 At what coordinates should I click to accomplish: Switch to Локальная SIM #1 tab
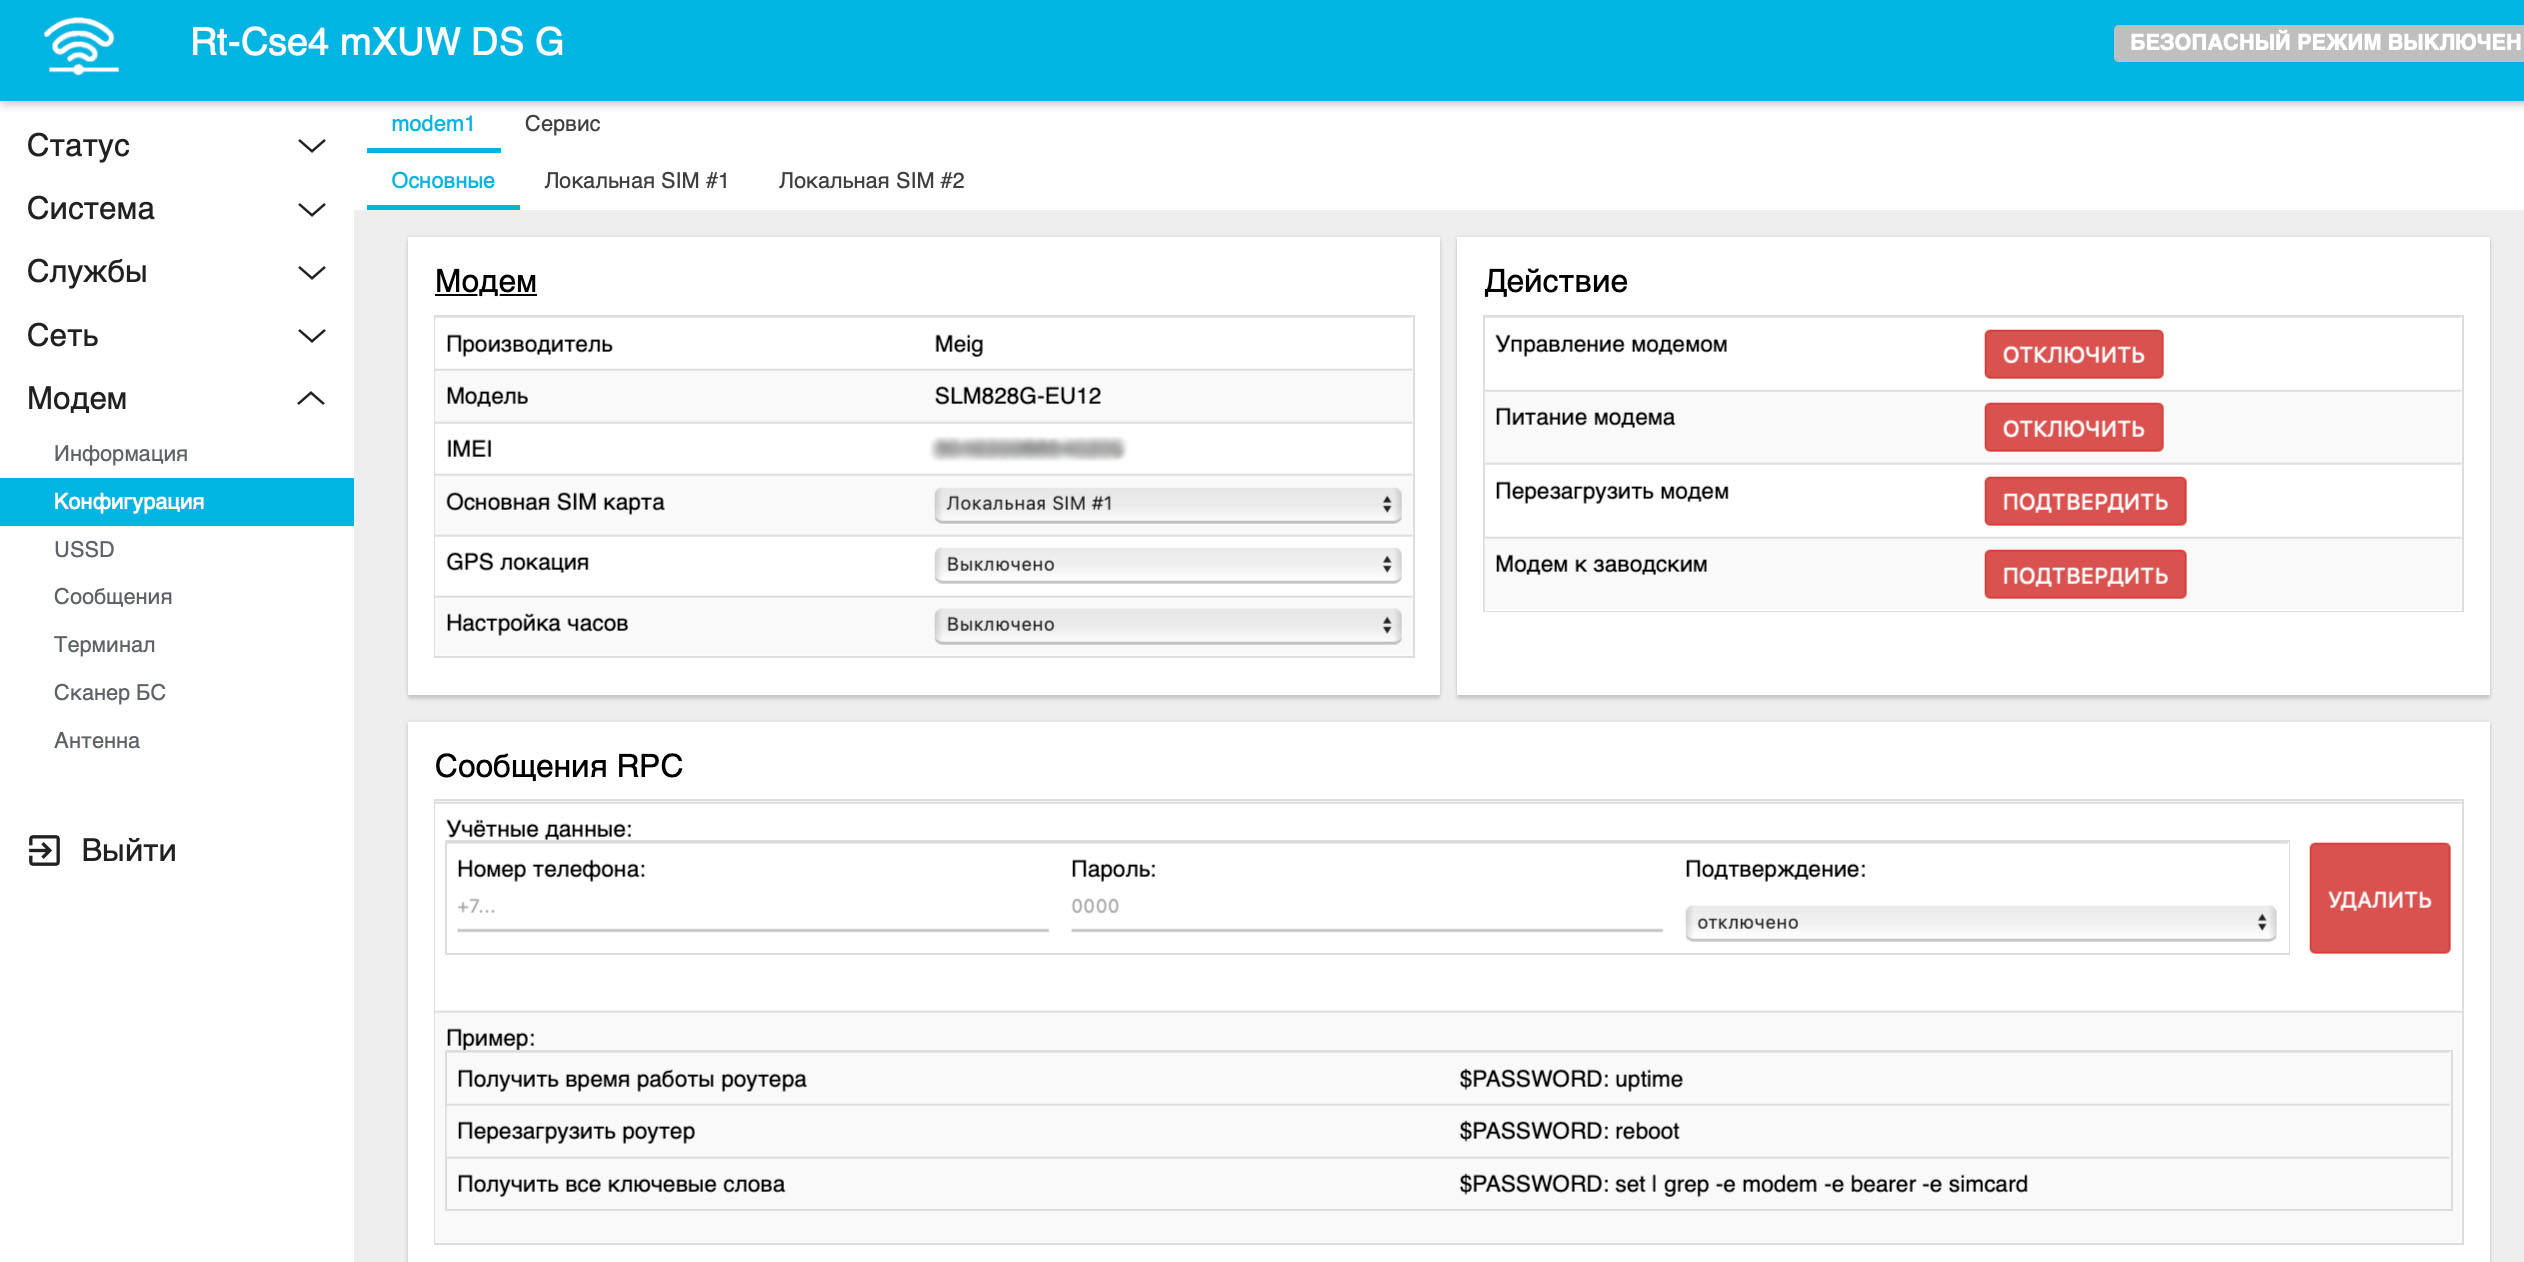[x=636, y=181]
